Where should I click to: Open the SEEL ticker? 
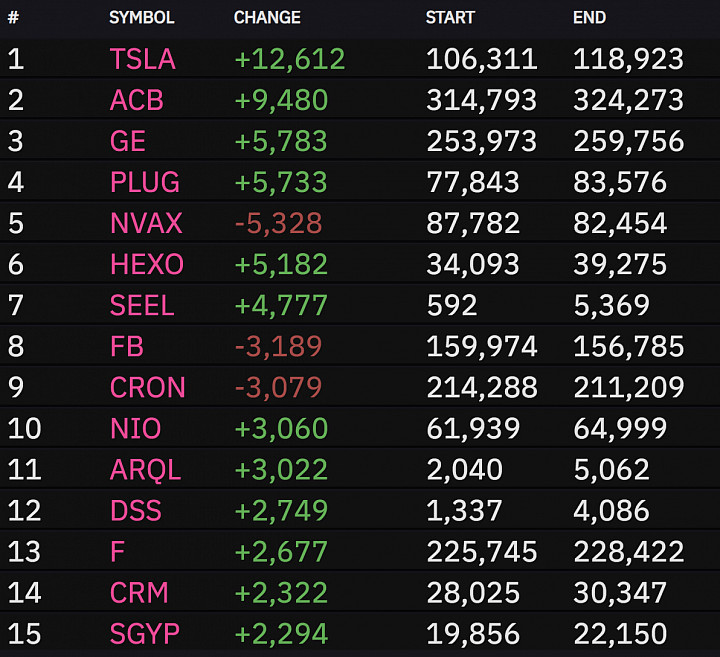142,305
